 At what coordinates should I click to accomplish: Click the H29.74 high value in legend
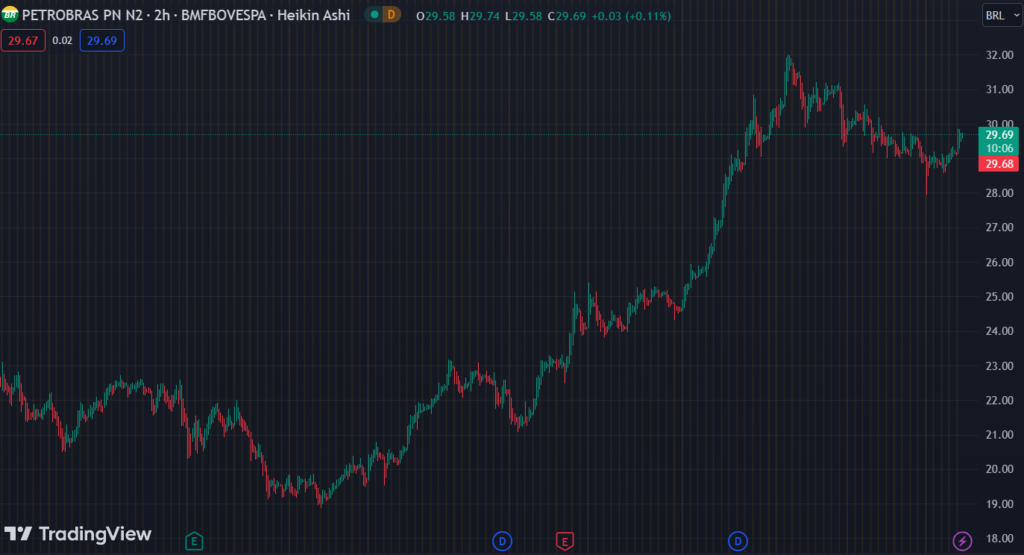coord(480,16)
